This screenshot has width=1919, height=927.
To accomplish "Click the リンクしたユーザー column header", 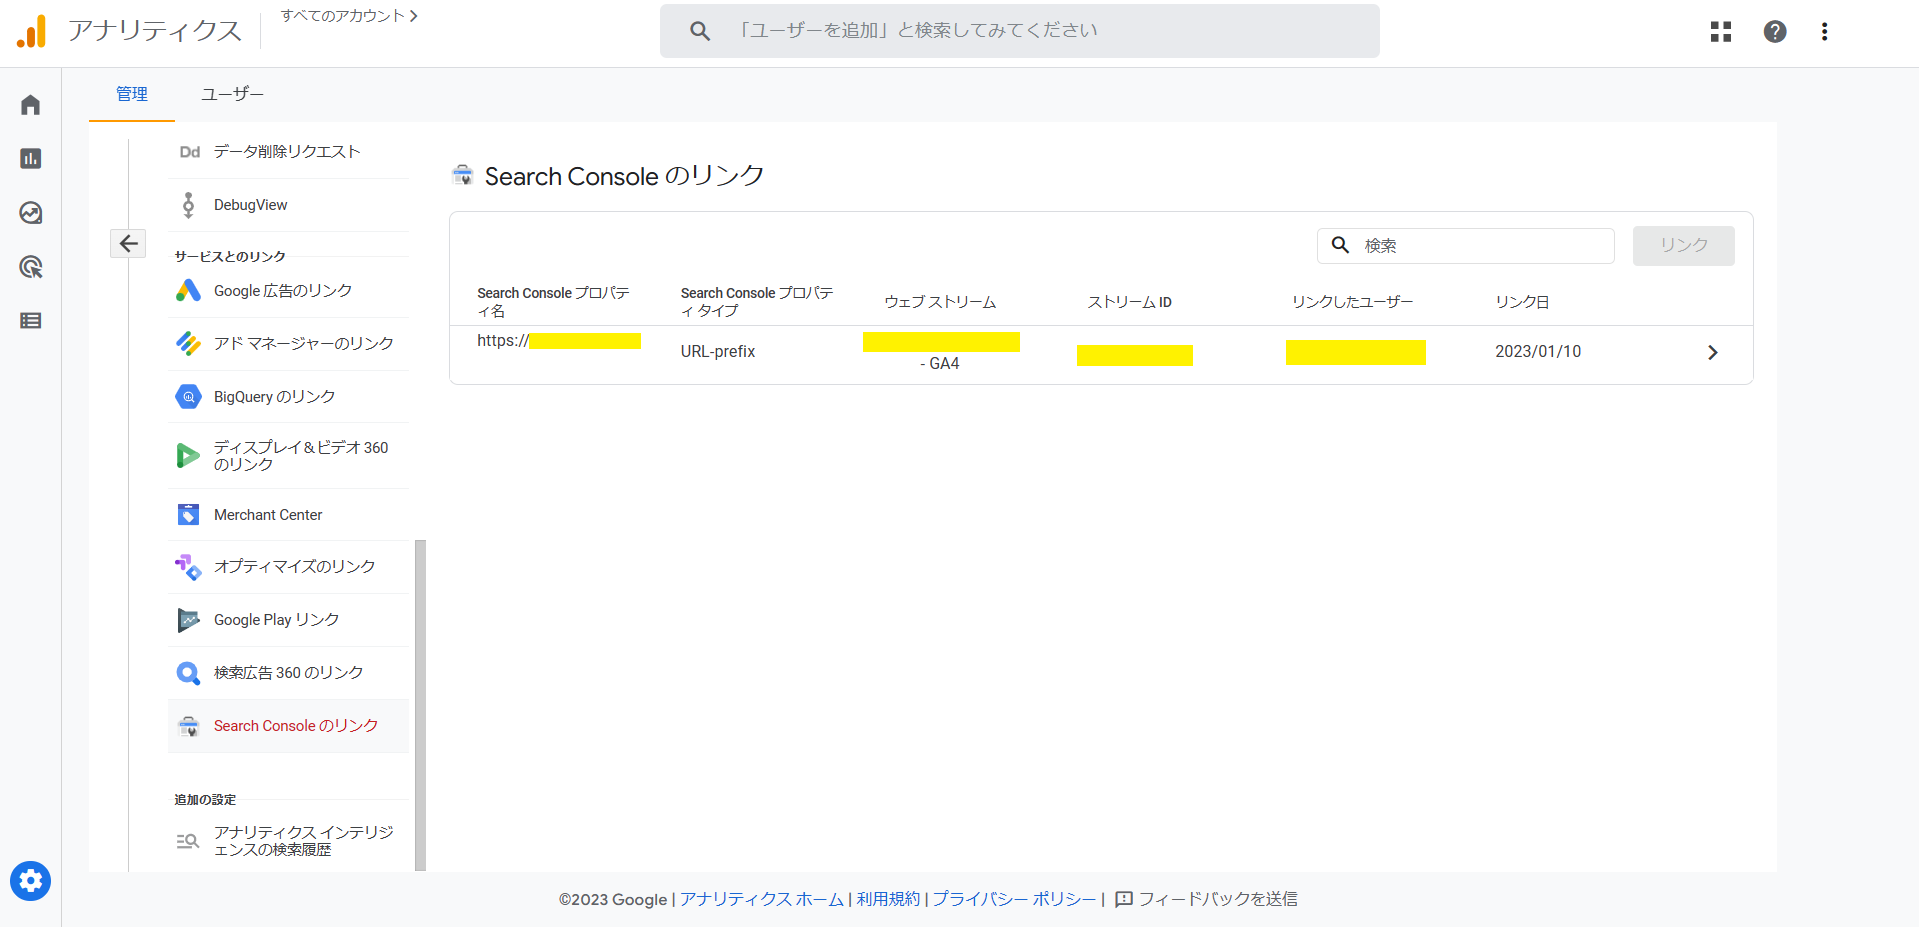I will (x=1352, y=302).
